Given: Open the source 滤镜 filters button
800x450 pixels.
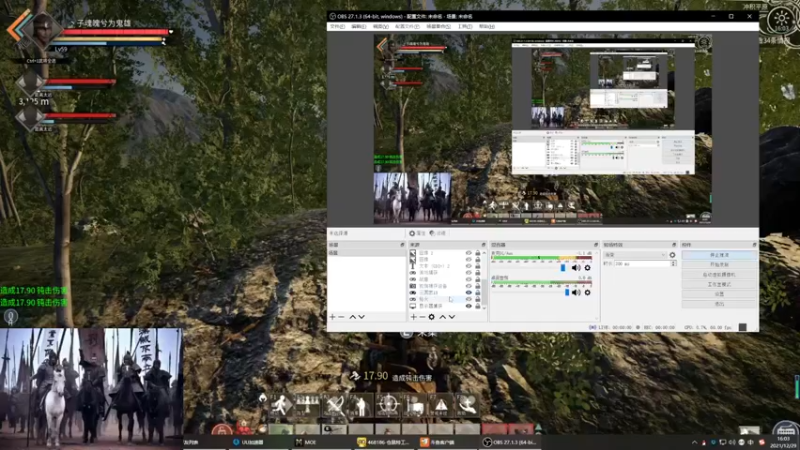Looking at the screenshot, I should 438,233.
